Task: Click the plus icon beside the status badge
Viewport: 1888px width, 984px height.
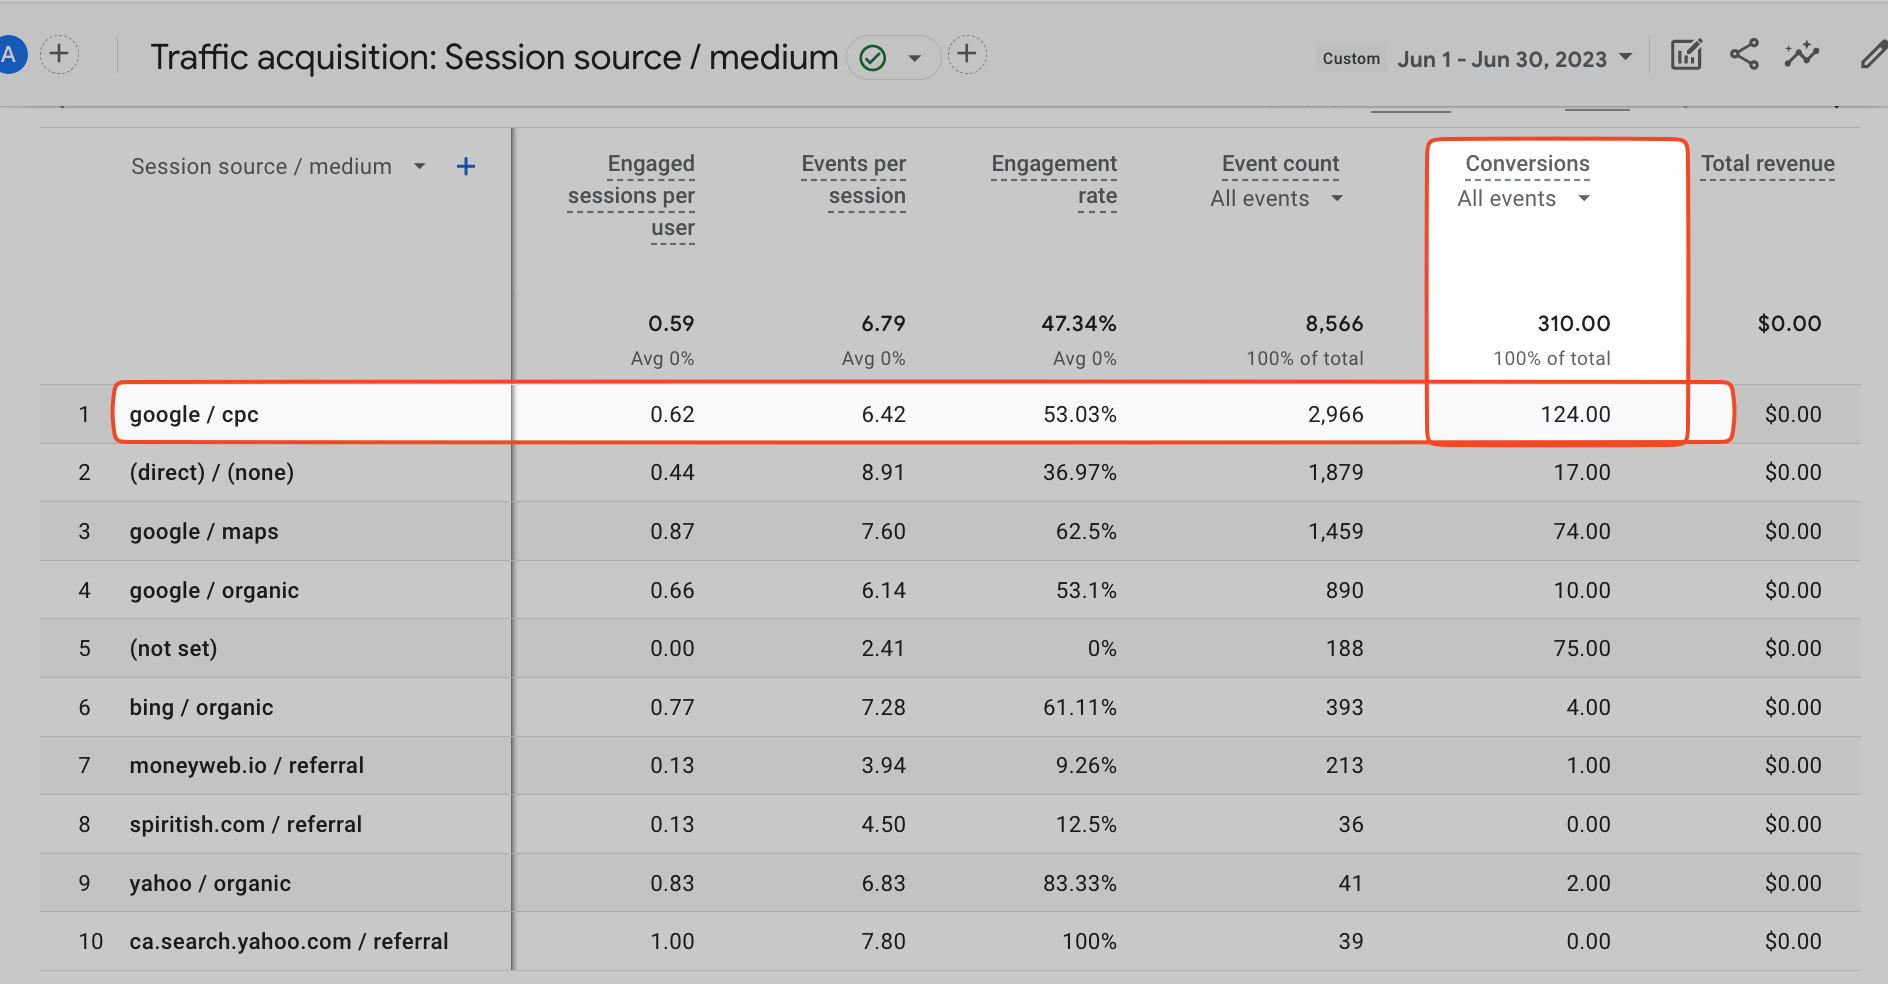Action: click(x=967, y=55)
